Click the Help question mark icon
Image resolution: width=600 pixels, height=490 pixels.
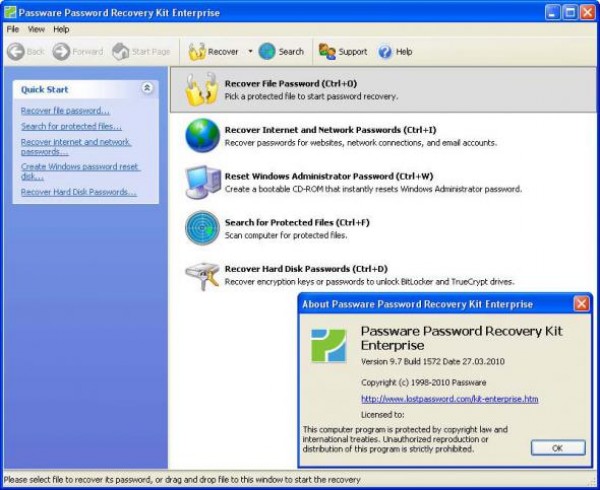pyautogui.click(x=385, y=52)
